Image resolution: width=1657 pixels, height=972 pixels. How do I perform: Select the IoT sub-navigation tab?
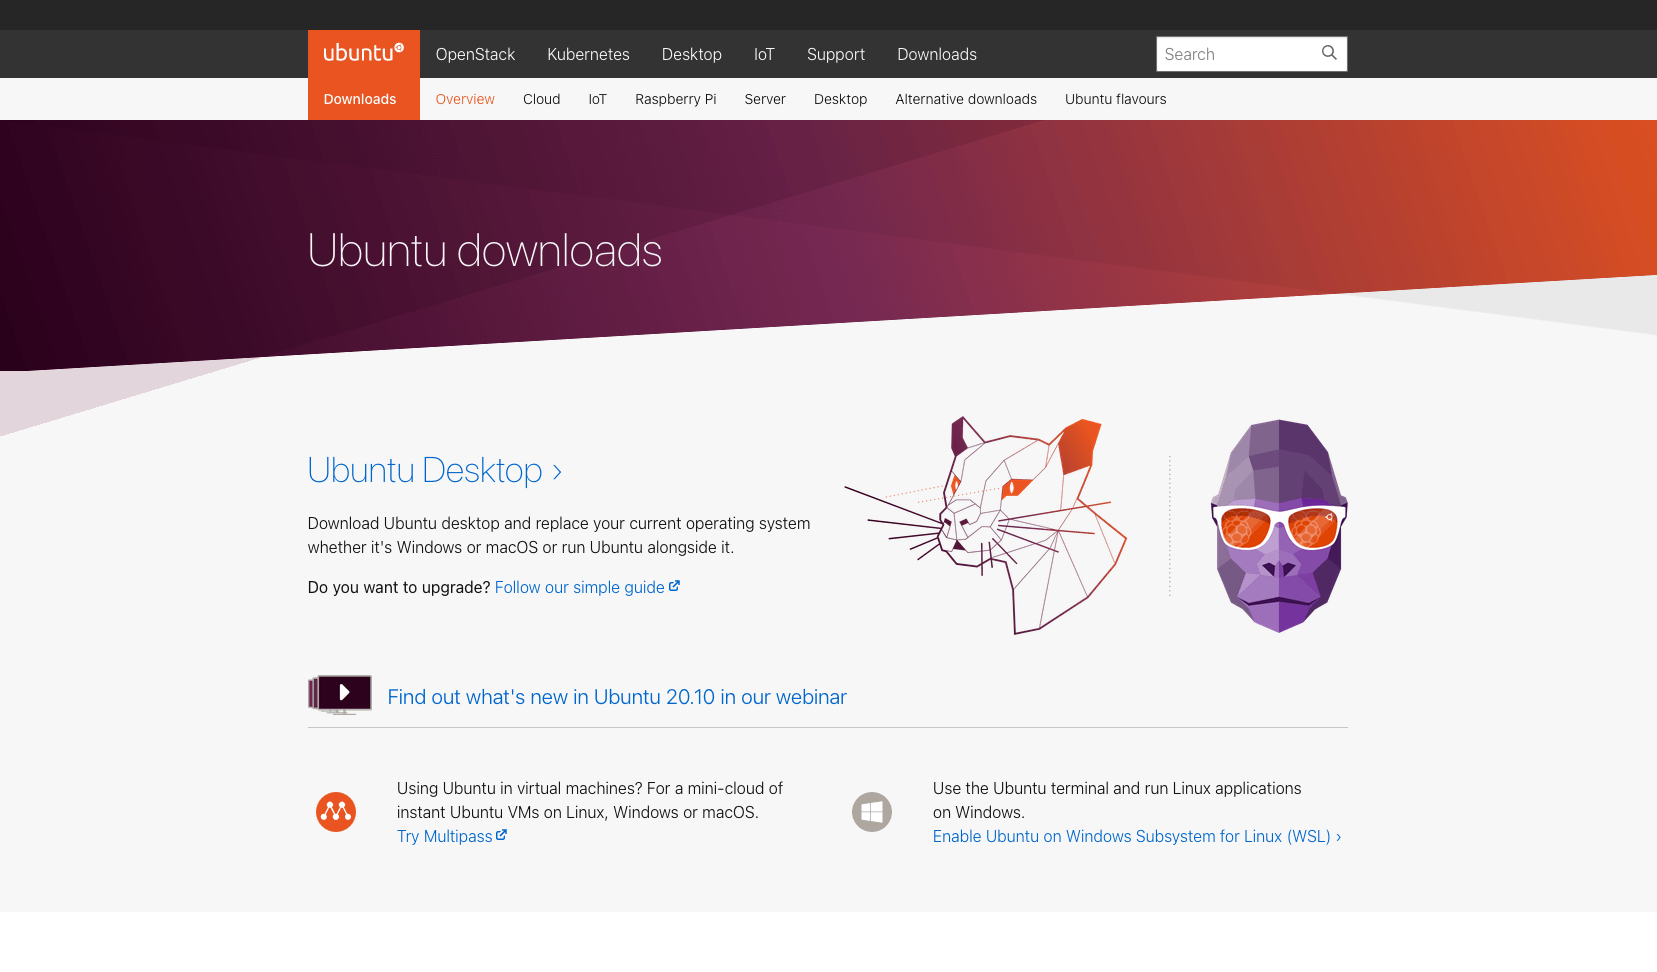597,99
